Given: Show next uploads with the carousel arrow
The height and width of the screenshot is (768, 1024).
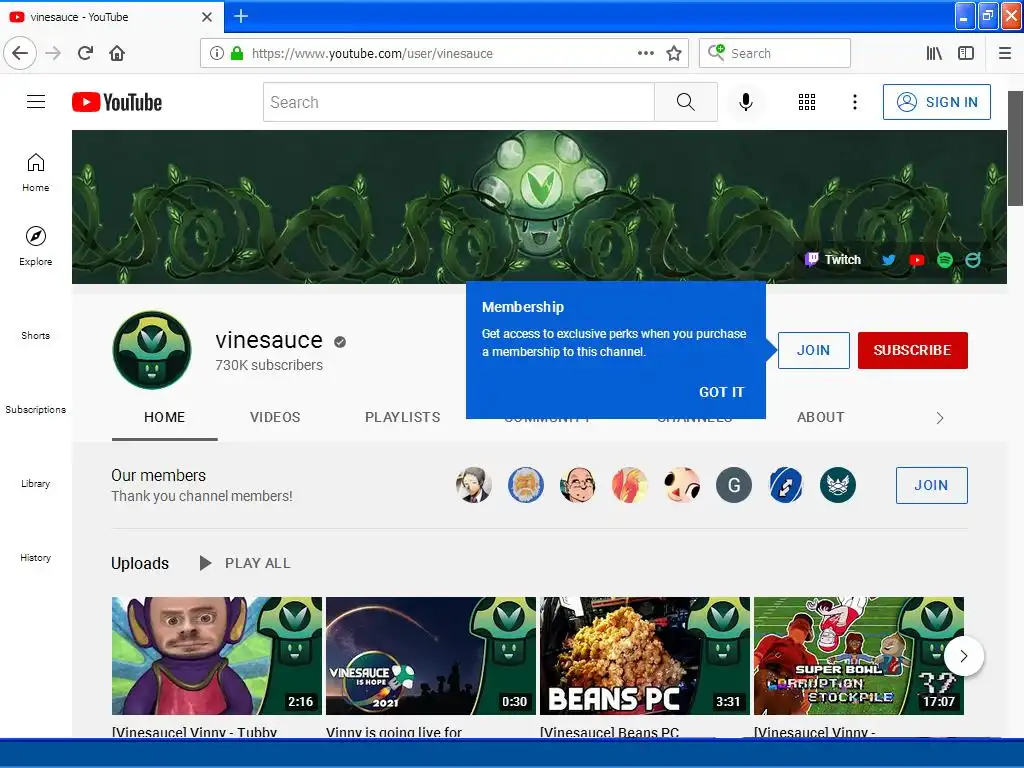Looking at the screenshot, I should point(963,656).
